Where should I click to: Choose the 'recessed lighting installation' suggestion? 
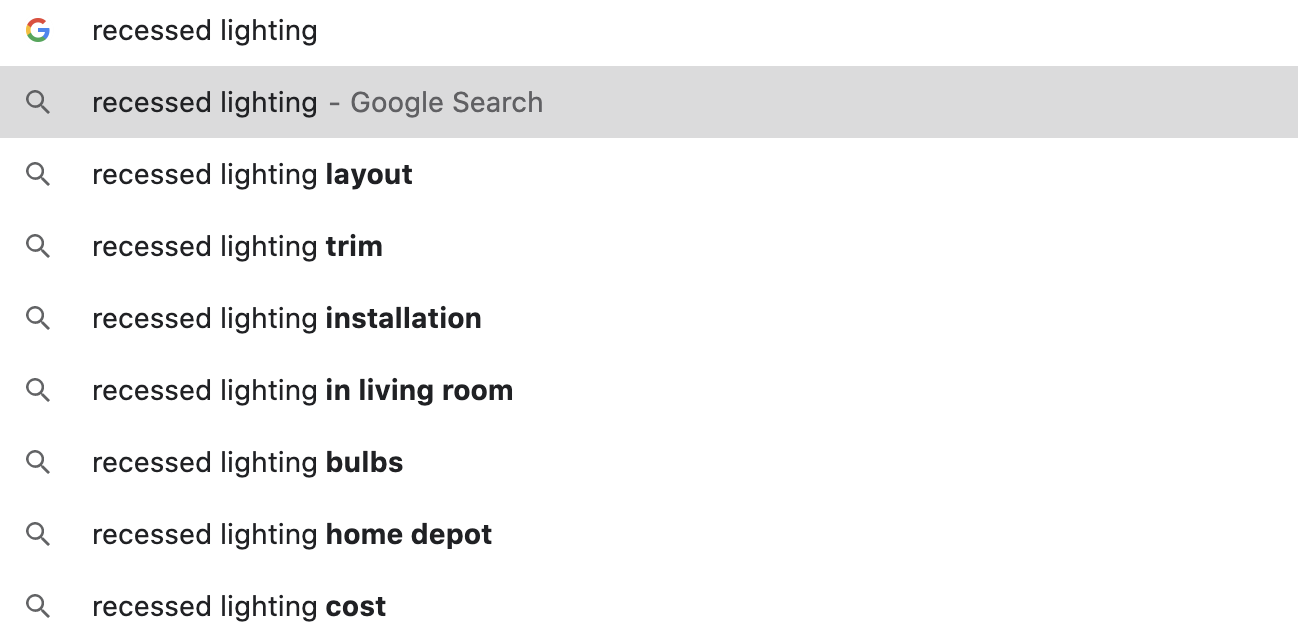pyautogui.click(x=286, y=318)
